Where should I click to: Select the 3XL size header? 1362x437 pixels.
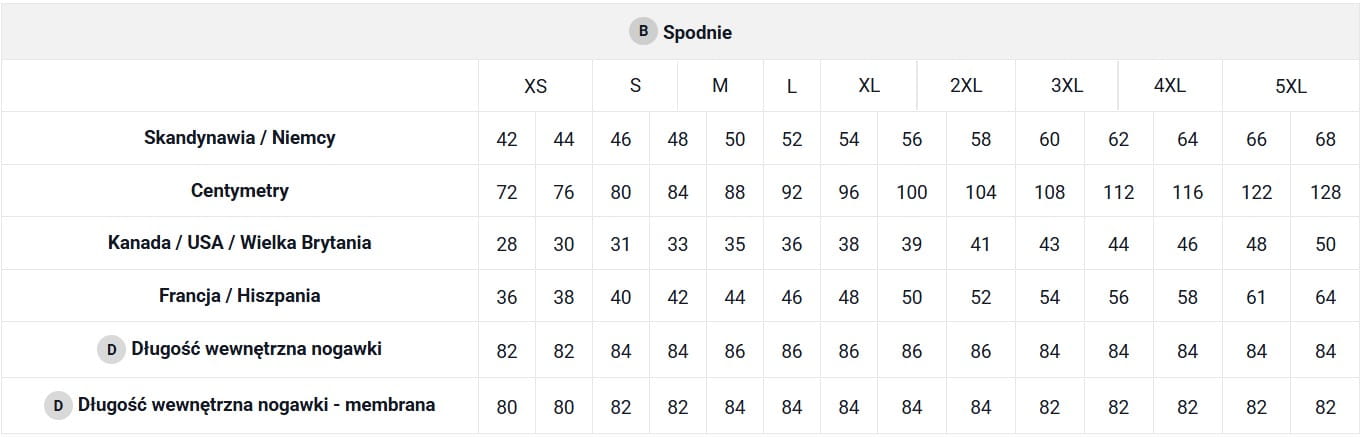pyautogui.click(x=1067, y=86)
